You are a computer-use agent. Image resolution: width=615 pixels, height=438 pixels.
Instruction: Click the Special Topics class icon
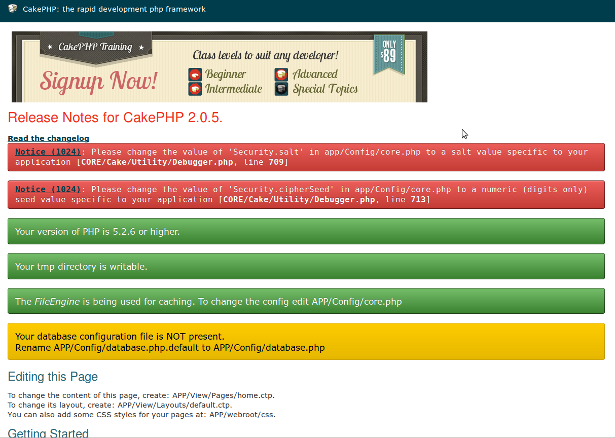coord(282,89)
